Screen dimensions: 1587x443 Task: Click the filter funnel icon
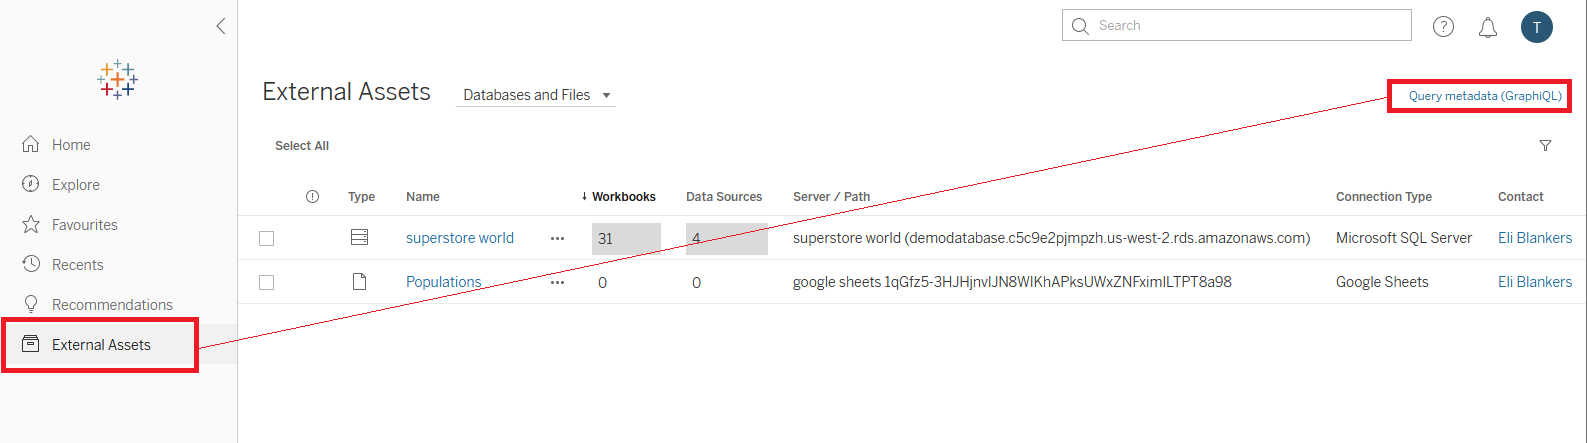1545,146
